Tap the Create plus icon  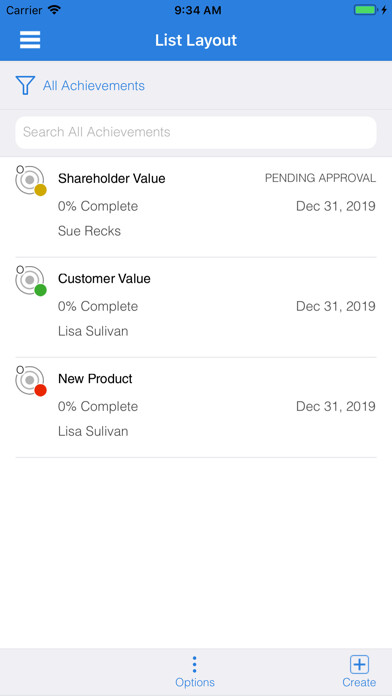tap(359, 664)
